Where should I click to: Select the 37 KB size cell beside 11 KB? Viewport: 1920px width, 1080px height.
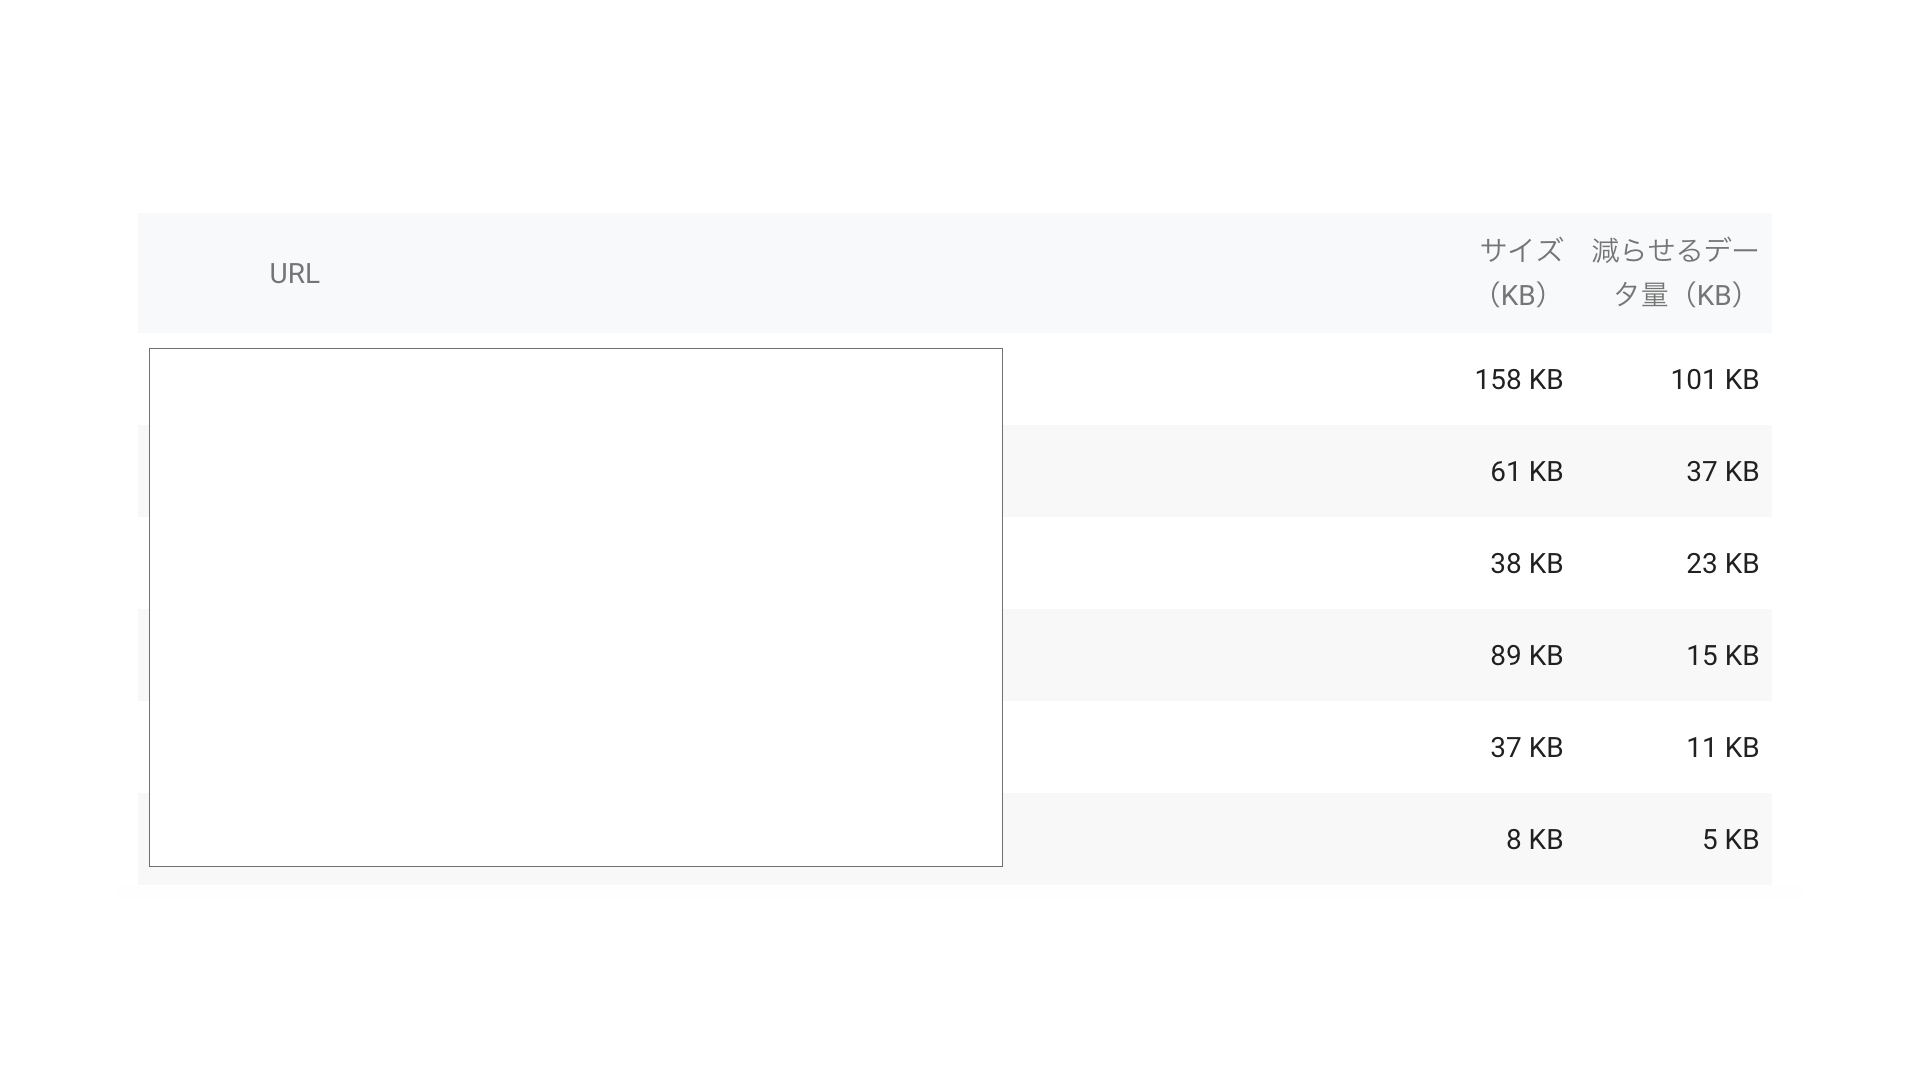(1526, 748)
